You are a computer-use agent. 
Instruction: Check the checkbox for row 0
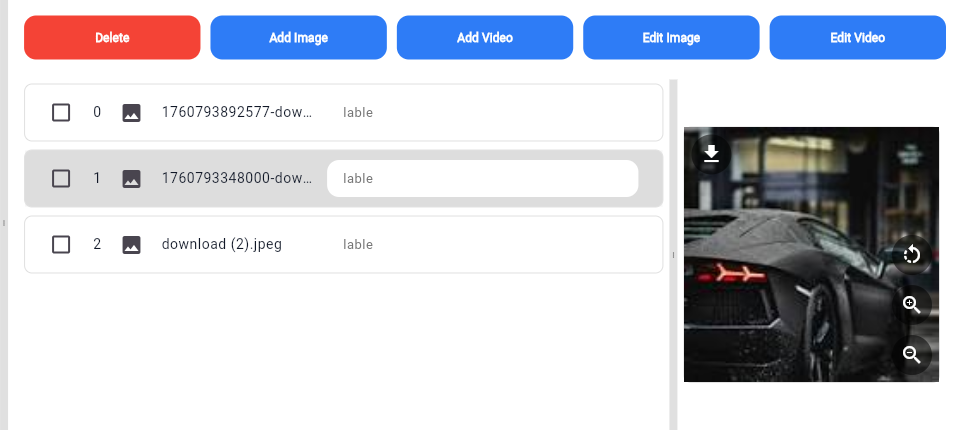click(61, 113)
